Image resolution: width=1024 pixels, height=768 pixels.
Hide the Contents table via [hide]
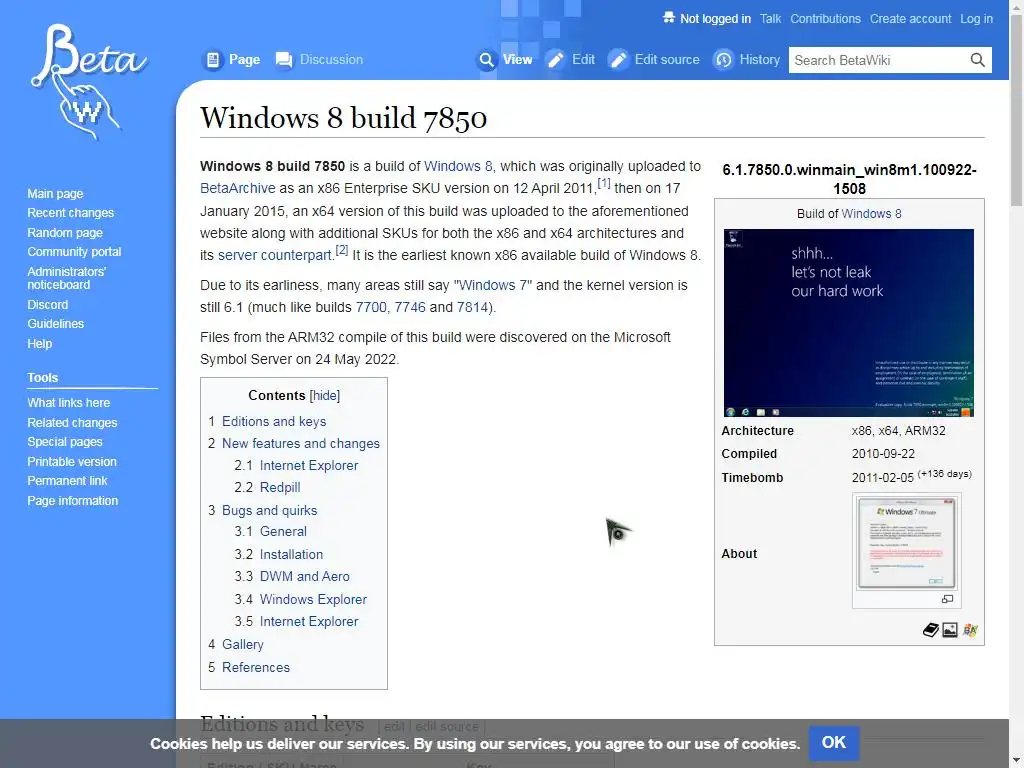tap(325, 395)
